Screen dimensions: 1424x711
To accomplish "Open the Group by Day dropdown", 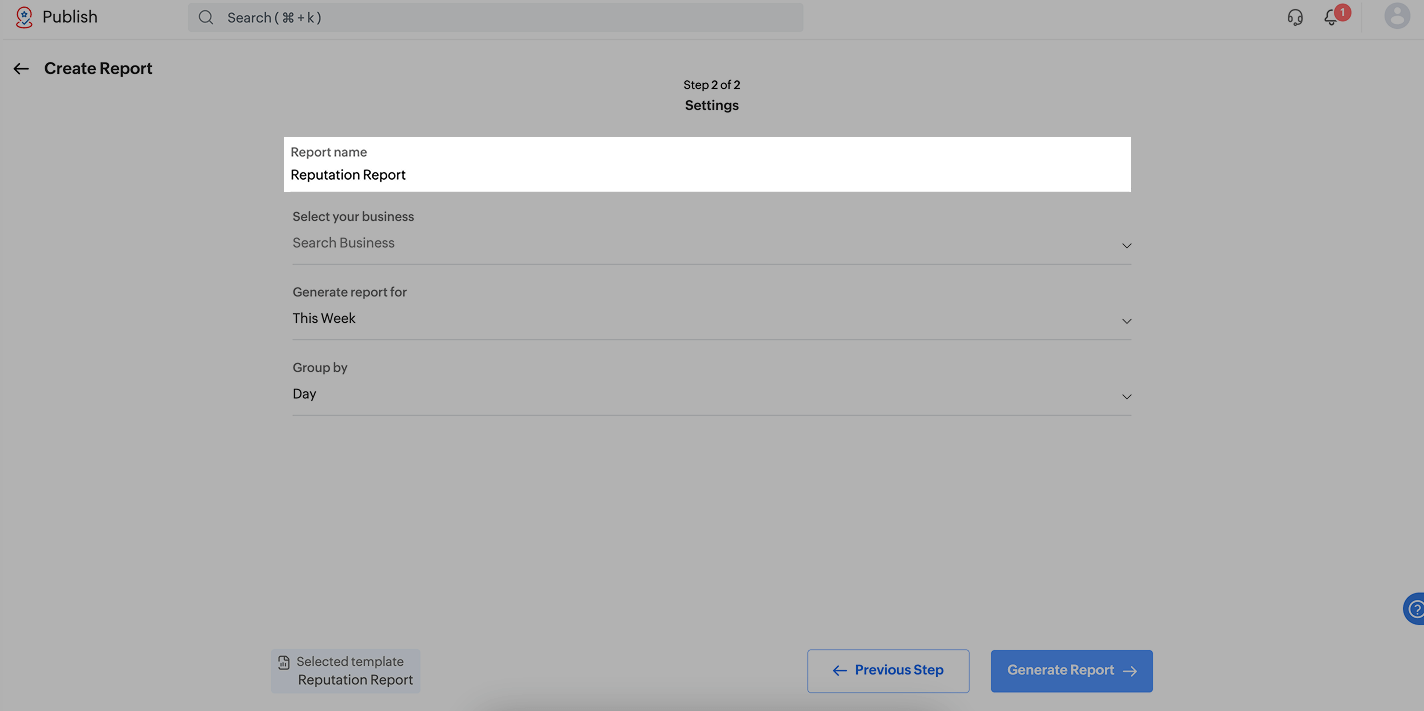I will 712,394.
